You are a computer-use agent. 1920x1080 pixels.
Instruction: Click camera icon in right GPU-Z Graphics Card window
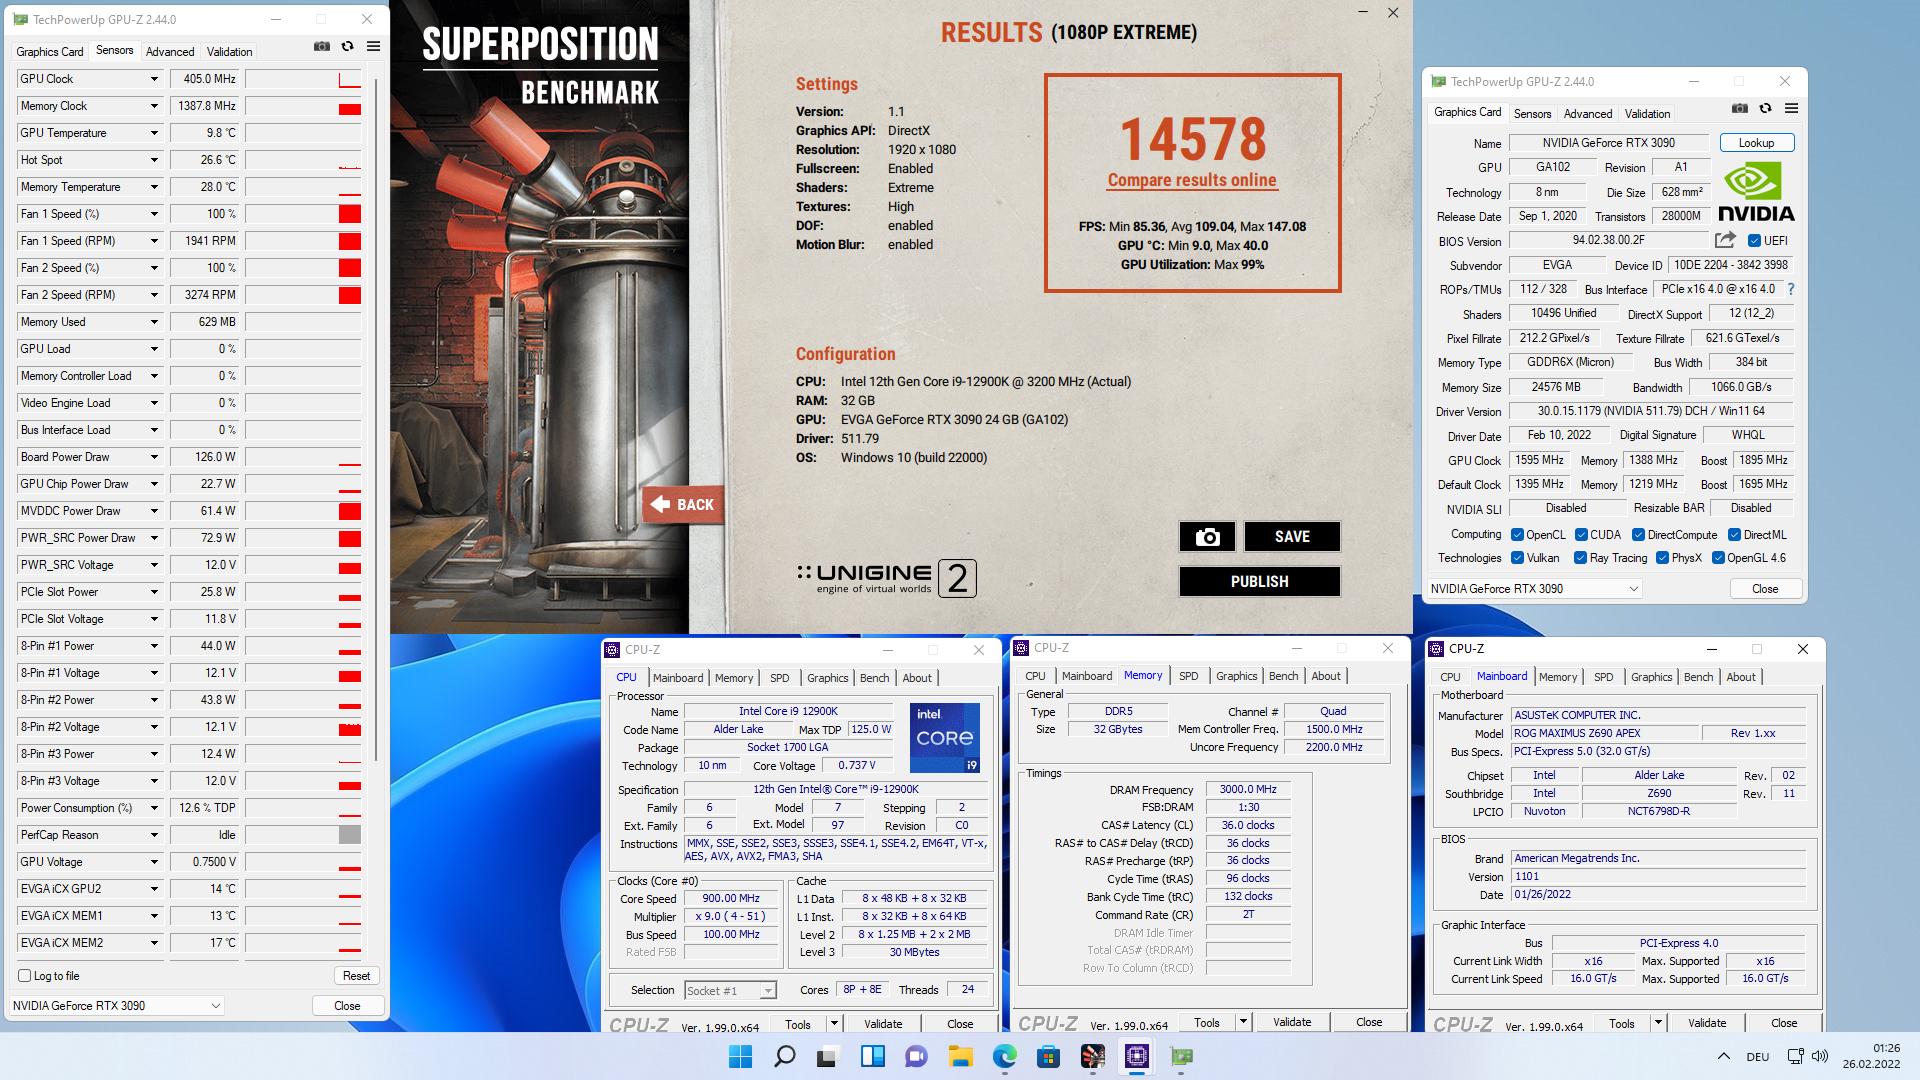(x=1740, y=108)
